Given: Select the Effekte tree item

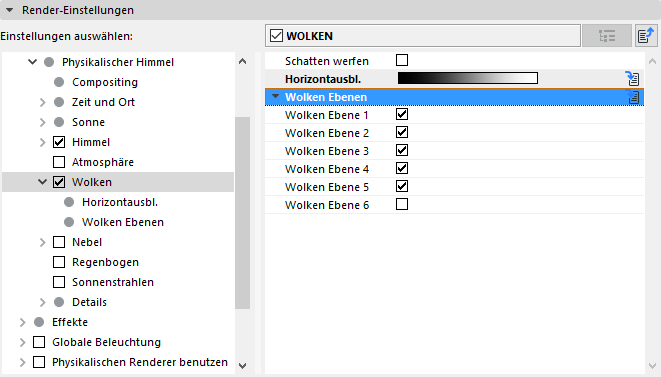Looking at the screenshot, I should coord(70,322).
